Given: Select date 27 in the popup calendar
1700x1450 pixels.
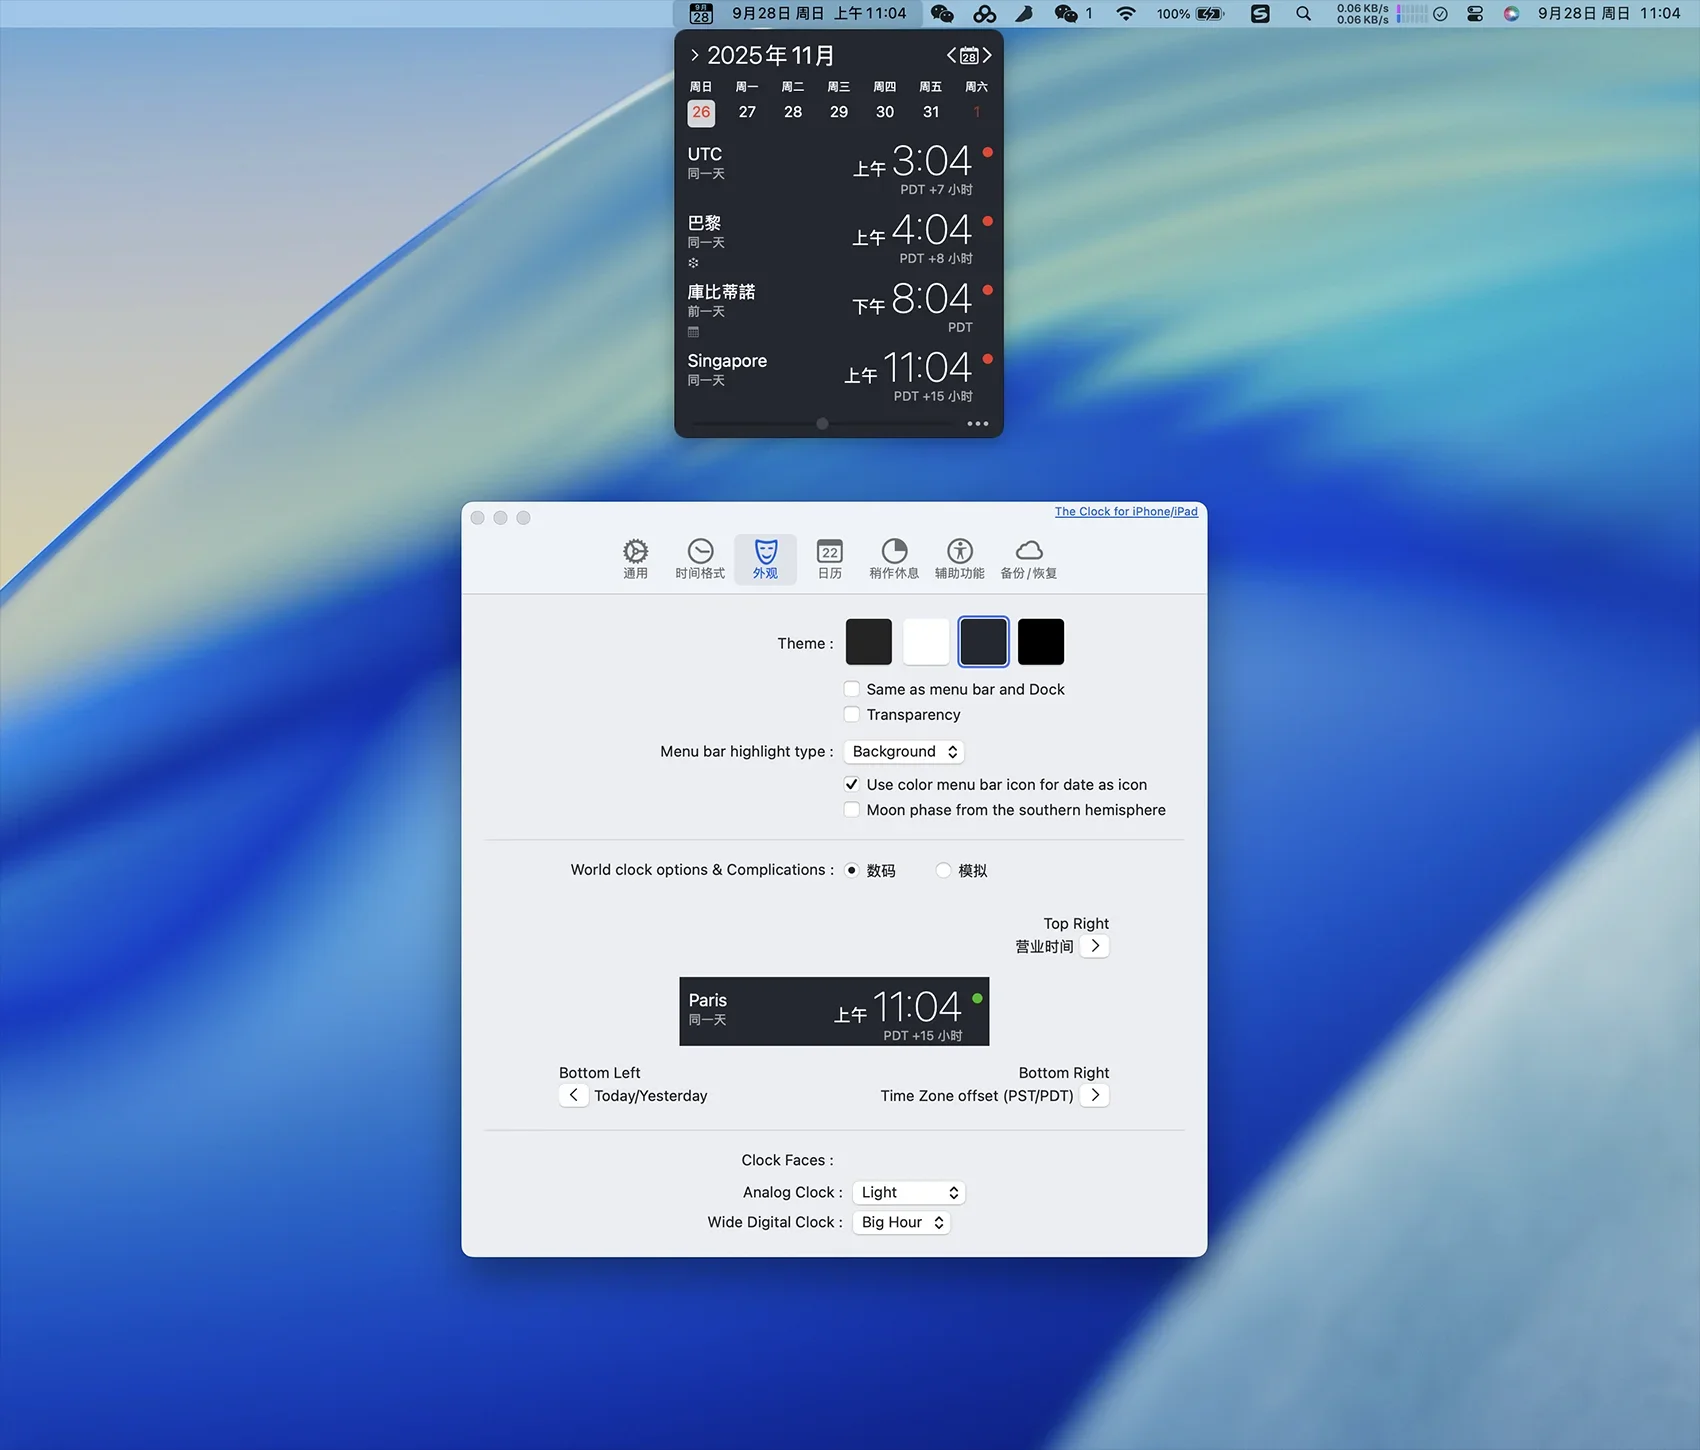Looking at the screenshot, I should pos(747,112).
